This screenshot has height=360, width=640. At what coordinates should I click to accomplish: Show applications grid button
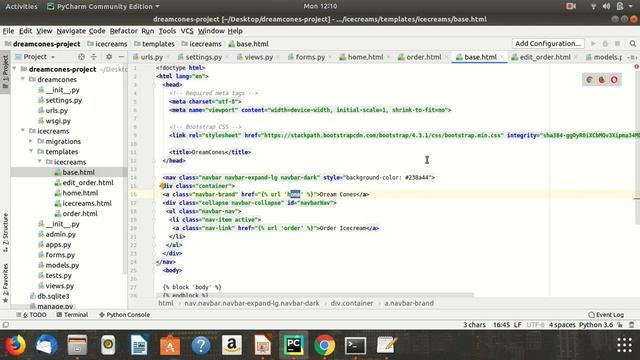(x=624, y=345)
